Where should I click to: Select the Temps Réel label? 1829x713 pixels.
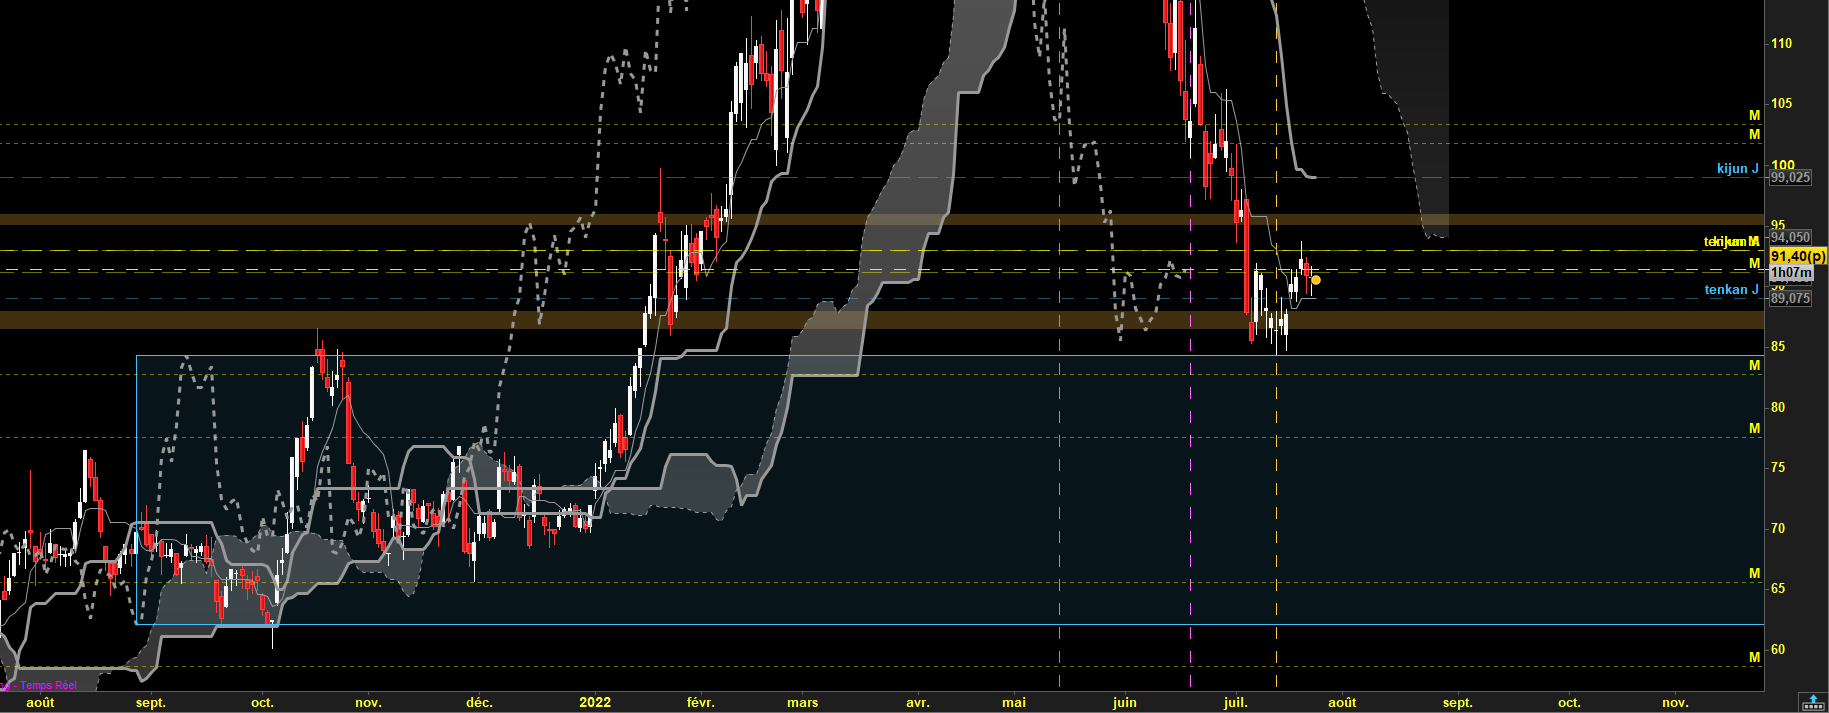click(48, 685)
